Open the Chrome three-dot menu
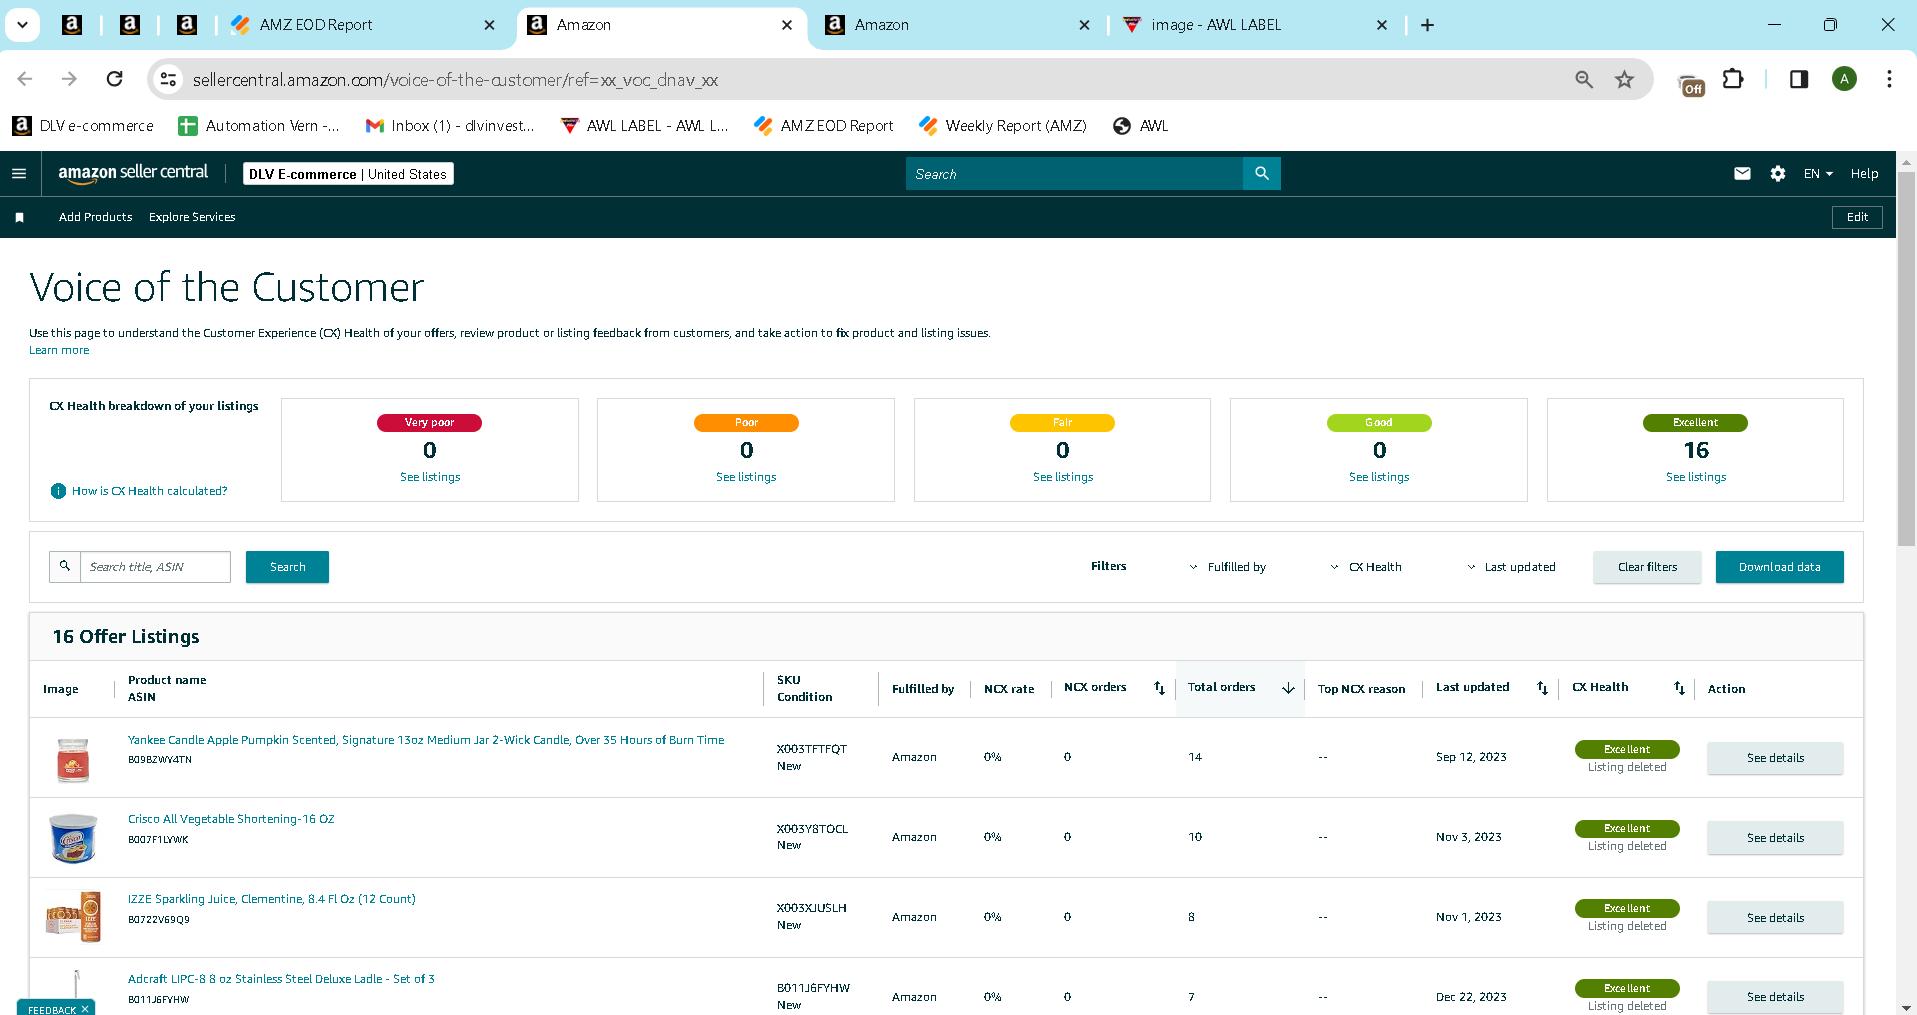This screenshot has width=1917, height=1015. click(1889, 79)
